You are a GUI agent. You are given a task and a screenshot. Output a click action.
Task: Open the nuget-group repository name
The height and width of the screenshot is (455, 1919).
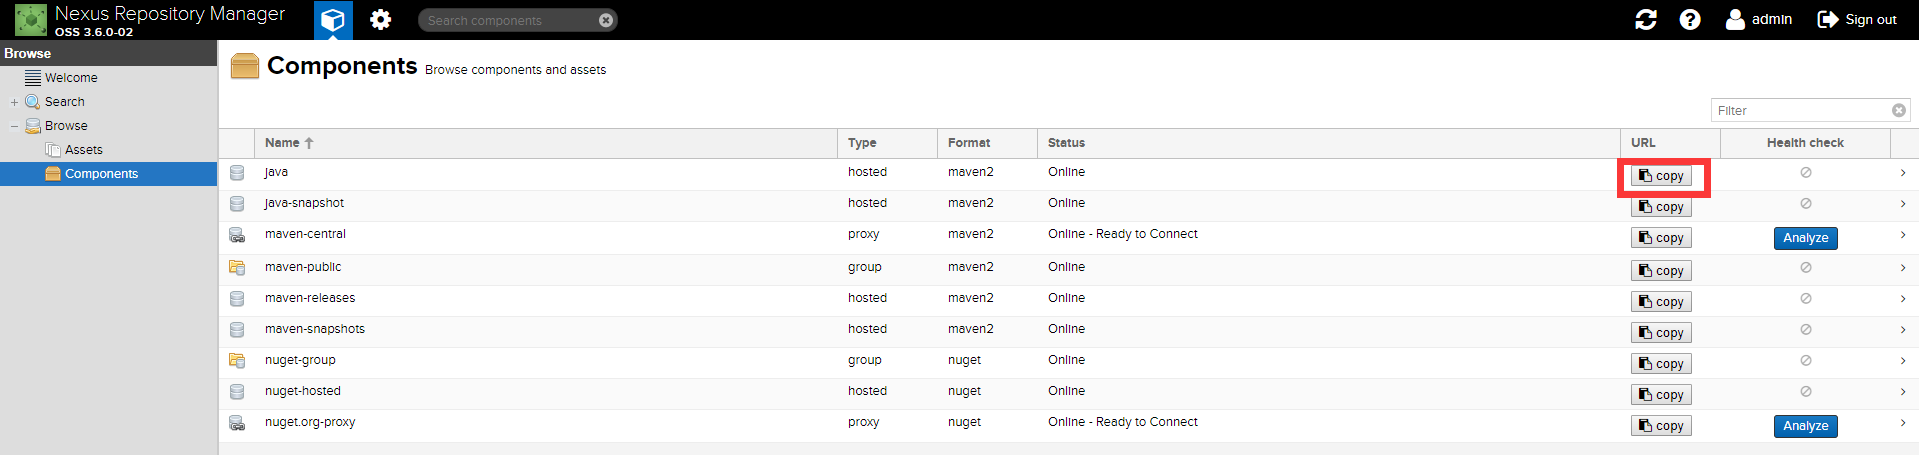tap(300, 360)
